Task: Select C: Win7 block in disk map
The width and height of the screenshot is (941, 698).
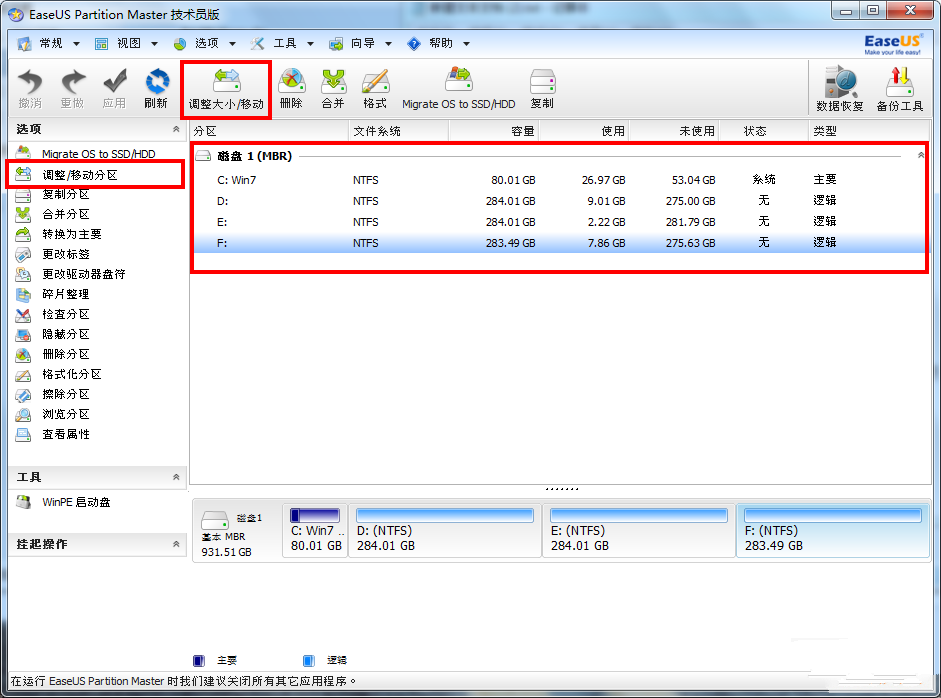Action: point(316,531)
